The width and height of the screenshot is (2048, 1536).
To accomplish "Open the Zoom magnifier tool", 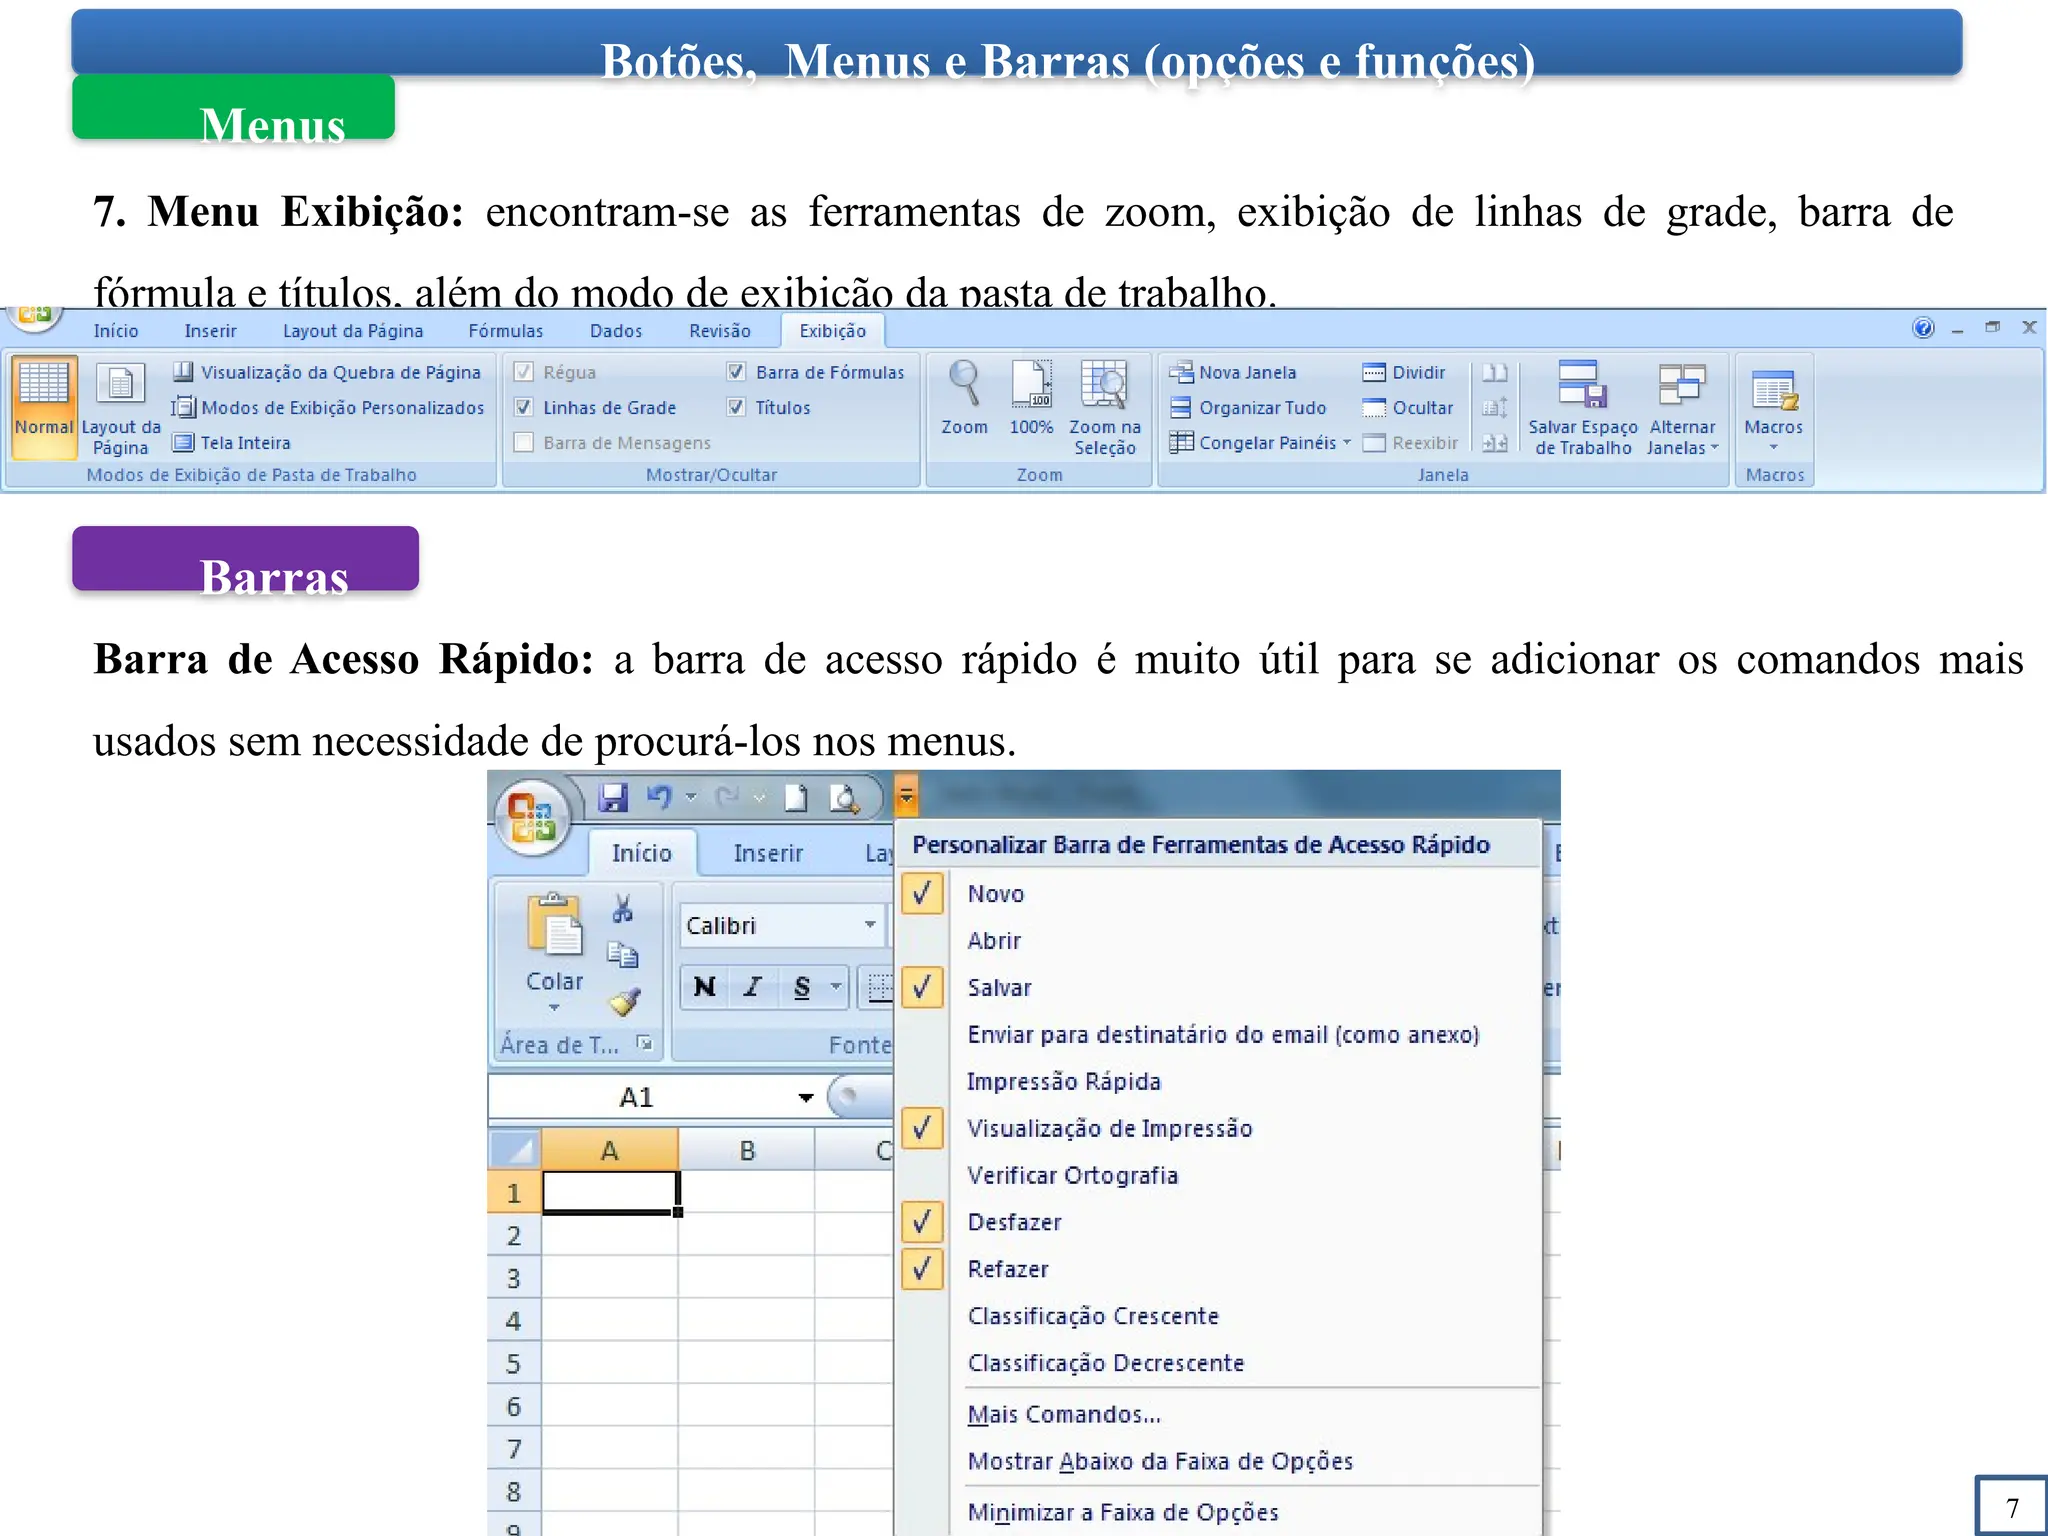I will (964, 398).
